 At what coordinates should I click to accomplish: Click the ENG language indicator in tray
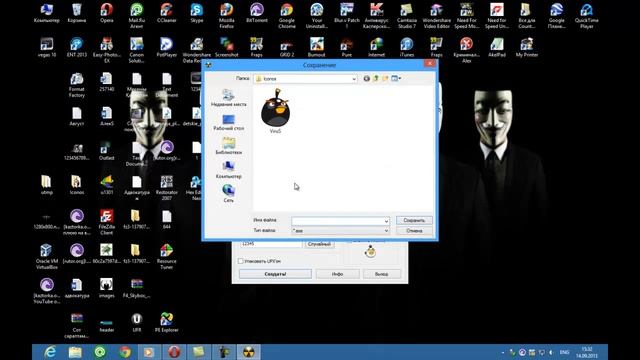(564, 352)
